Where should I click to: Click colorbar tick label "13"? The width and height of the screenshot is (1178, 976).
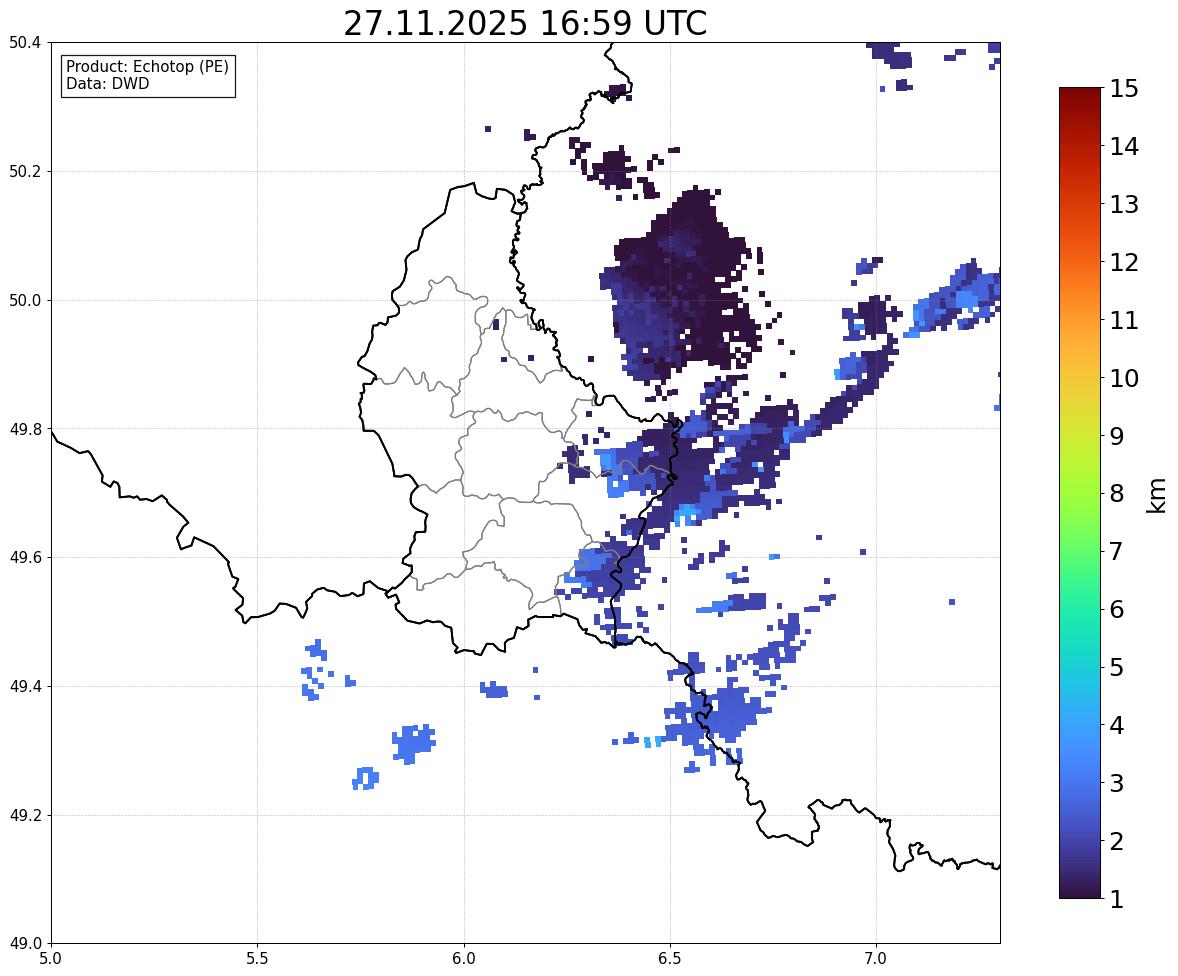click(1124, 204)
